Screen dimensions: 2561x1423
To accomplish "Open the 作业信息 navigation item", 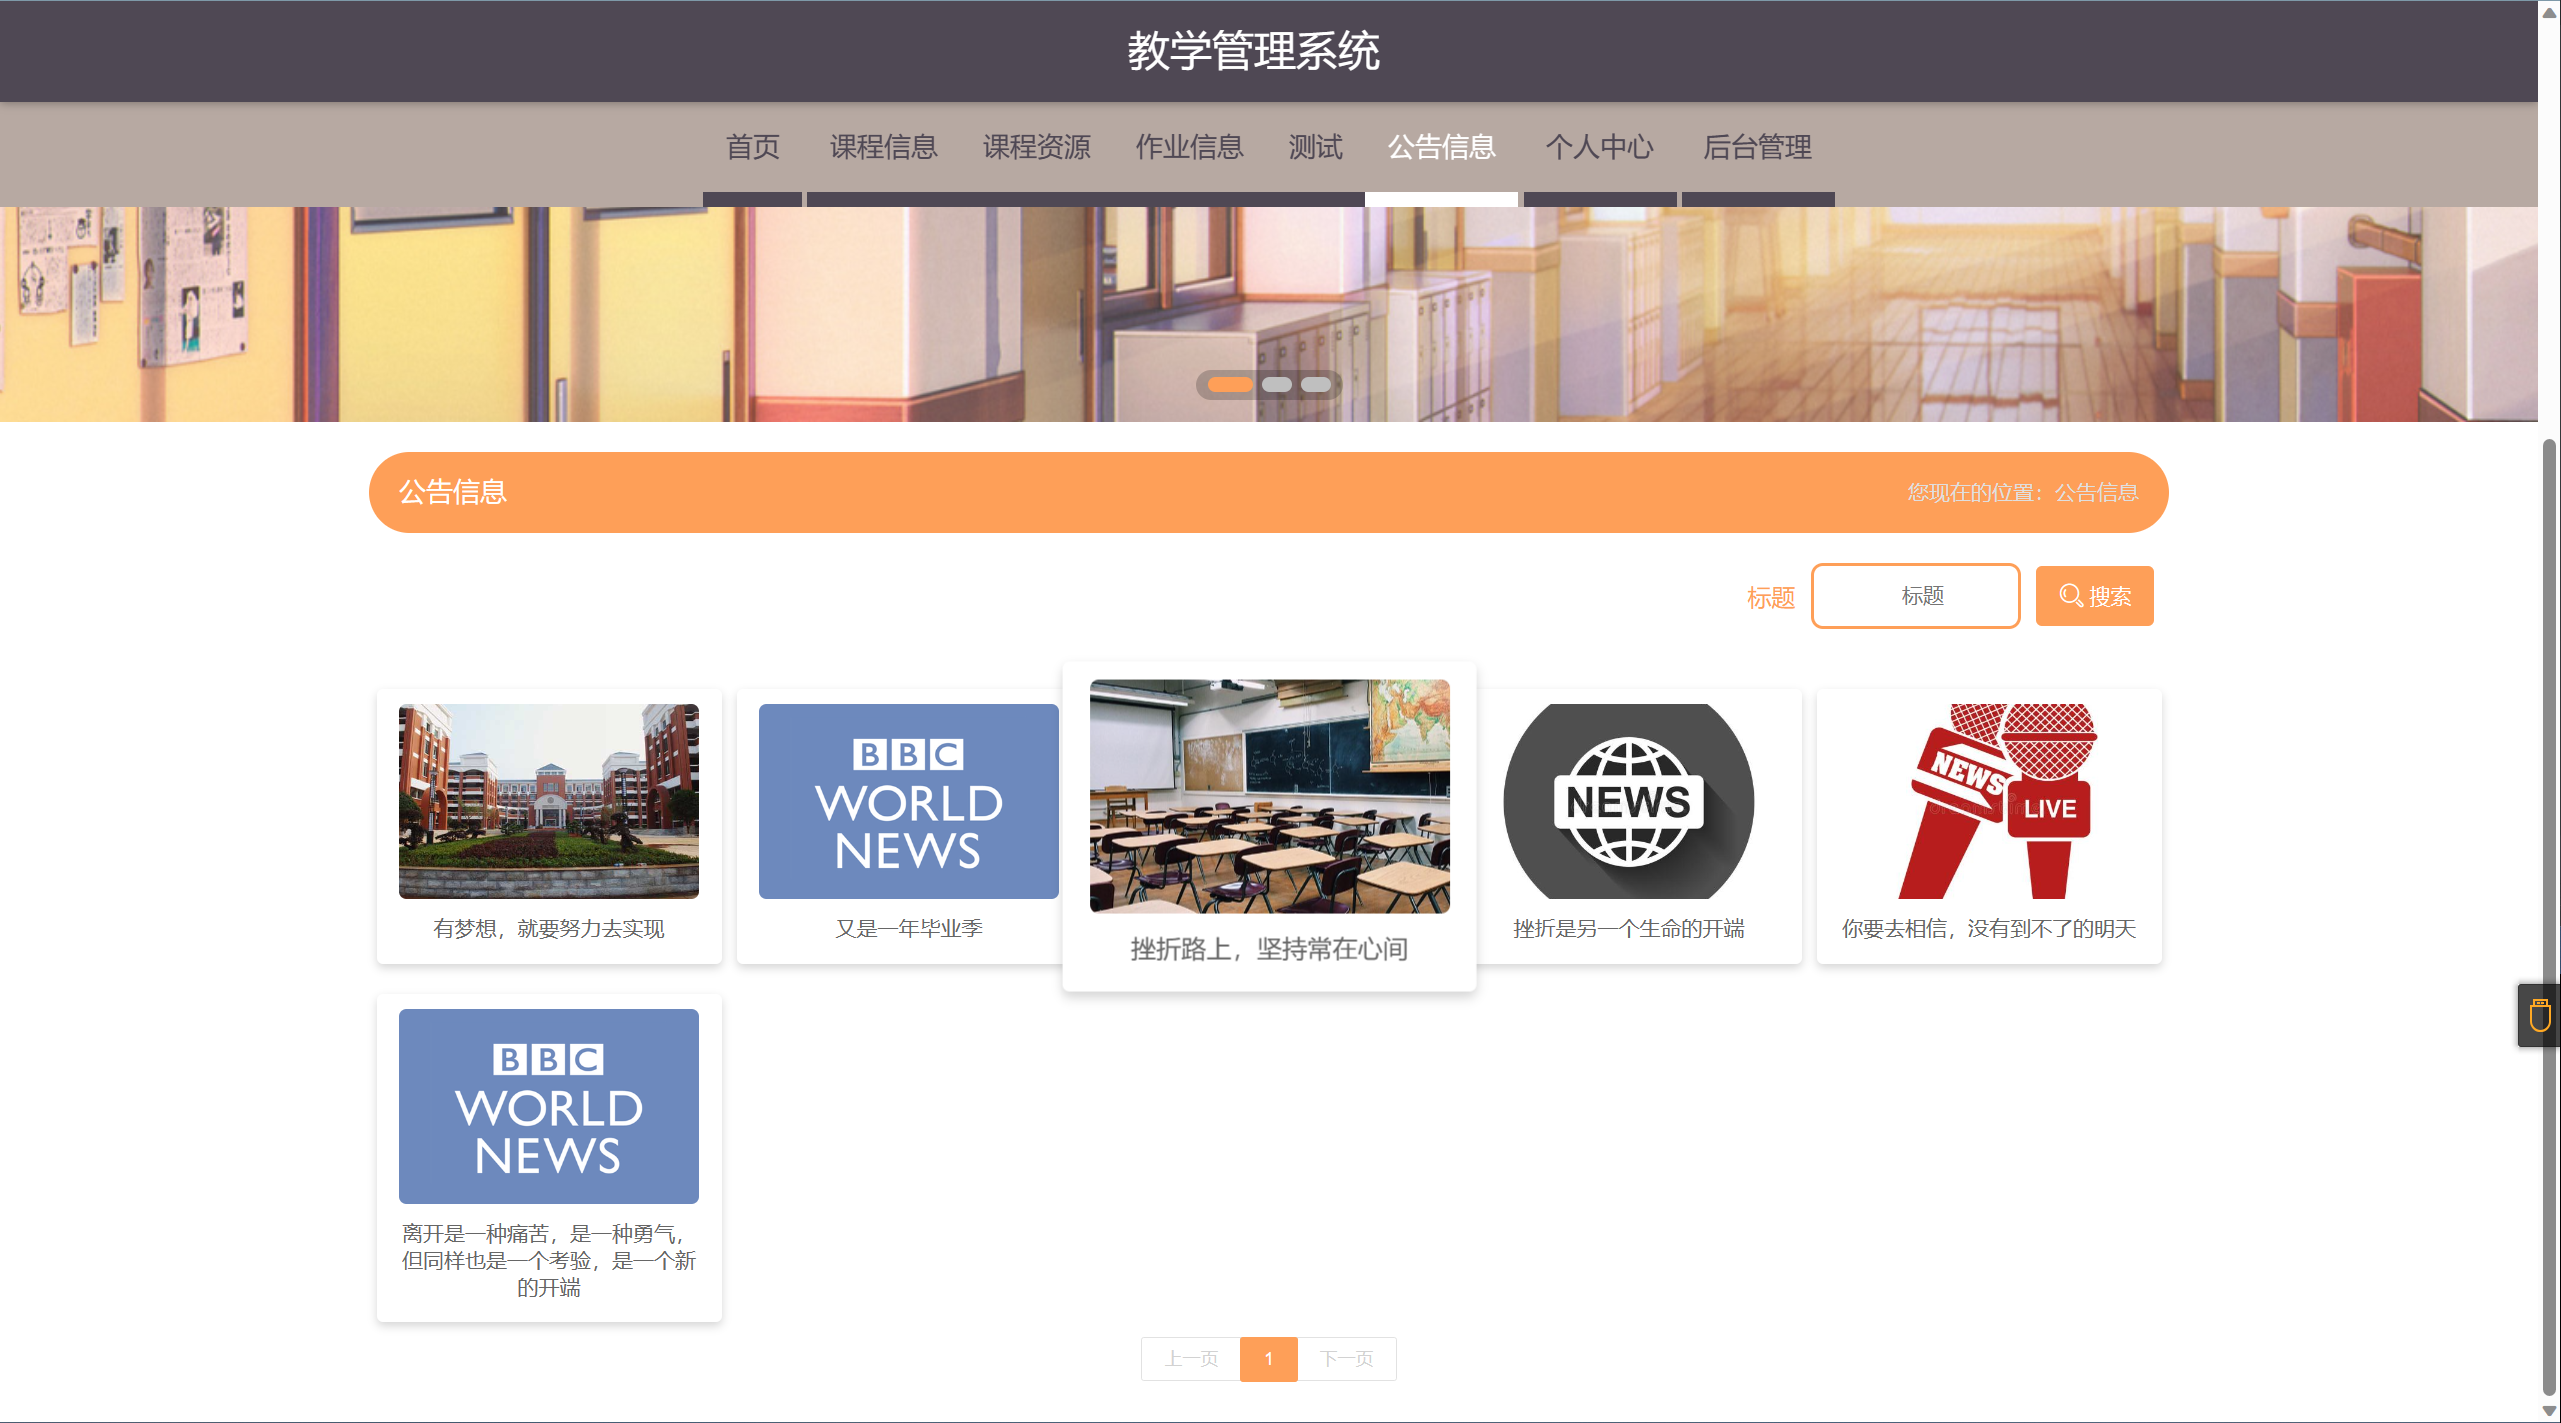I will pos(1189,147).
